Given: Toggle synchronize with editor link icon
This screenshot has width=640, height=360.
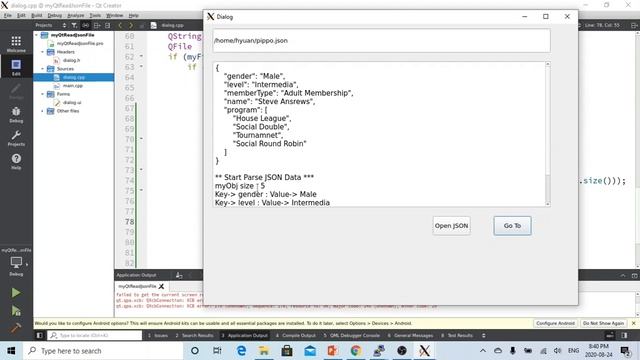Looking at the screenshot, I should 85,25.
